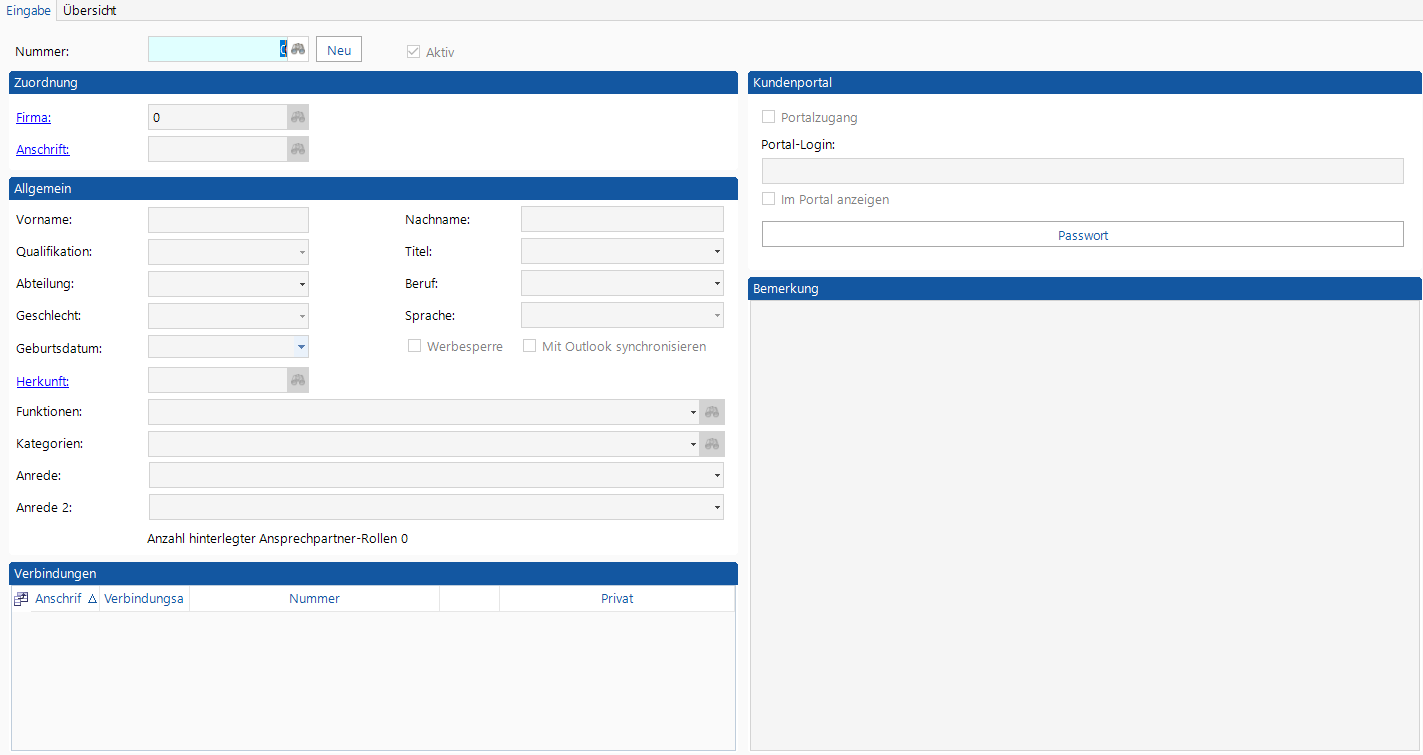Click binoculars lookup icon for Herkunft field
Image resolution: width=1423 pixels, height=755 pixels.
coord(298,380)
